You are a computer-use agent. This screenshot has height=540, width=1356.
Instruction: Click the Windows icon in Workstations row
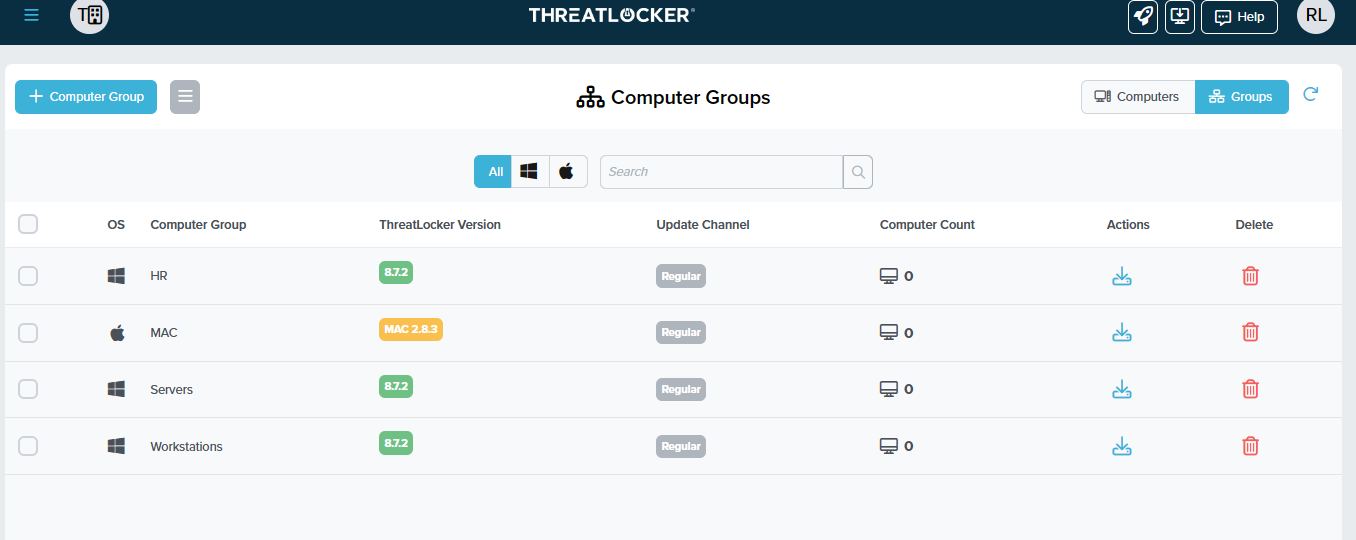[x=117, y=446]
